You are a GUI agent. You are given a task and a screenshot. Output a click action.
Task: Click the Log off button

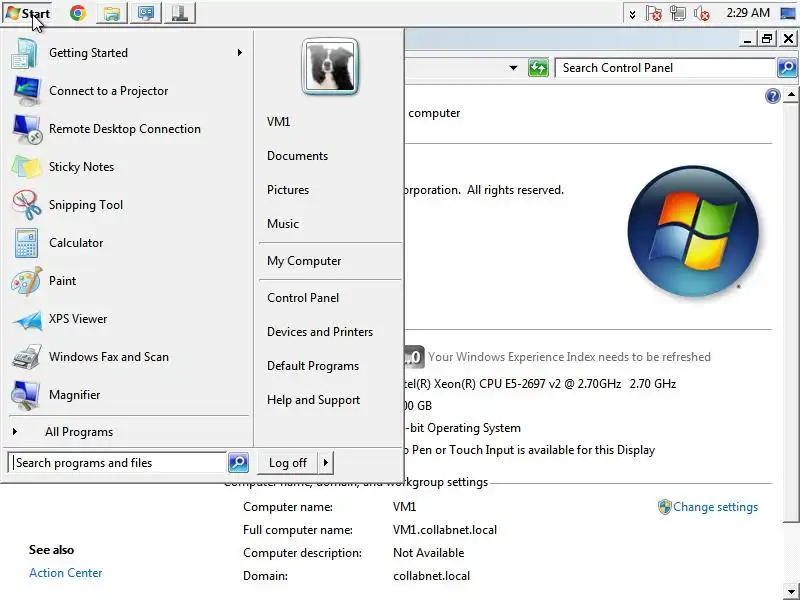click(x=288, y=463)
